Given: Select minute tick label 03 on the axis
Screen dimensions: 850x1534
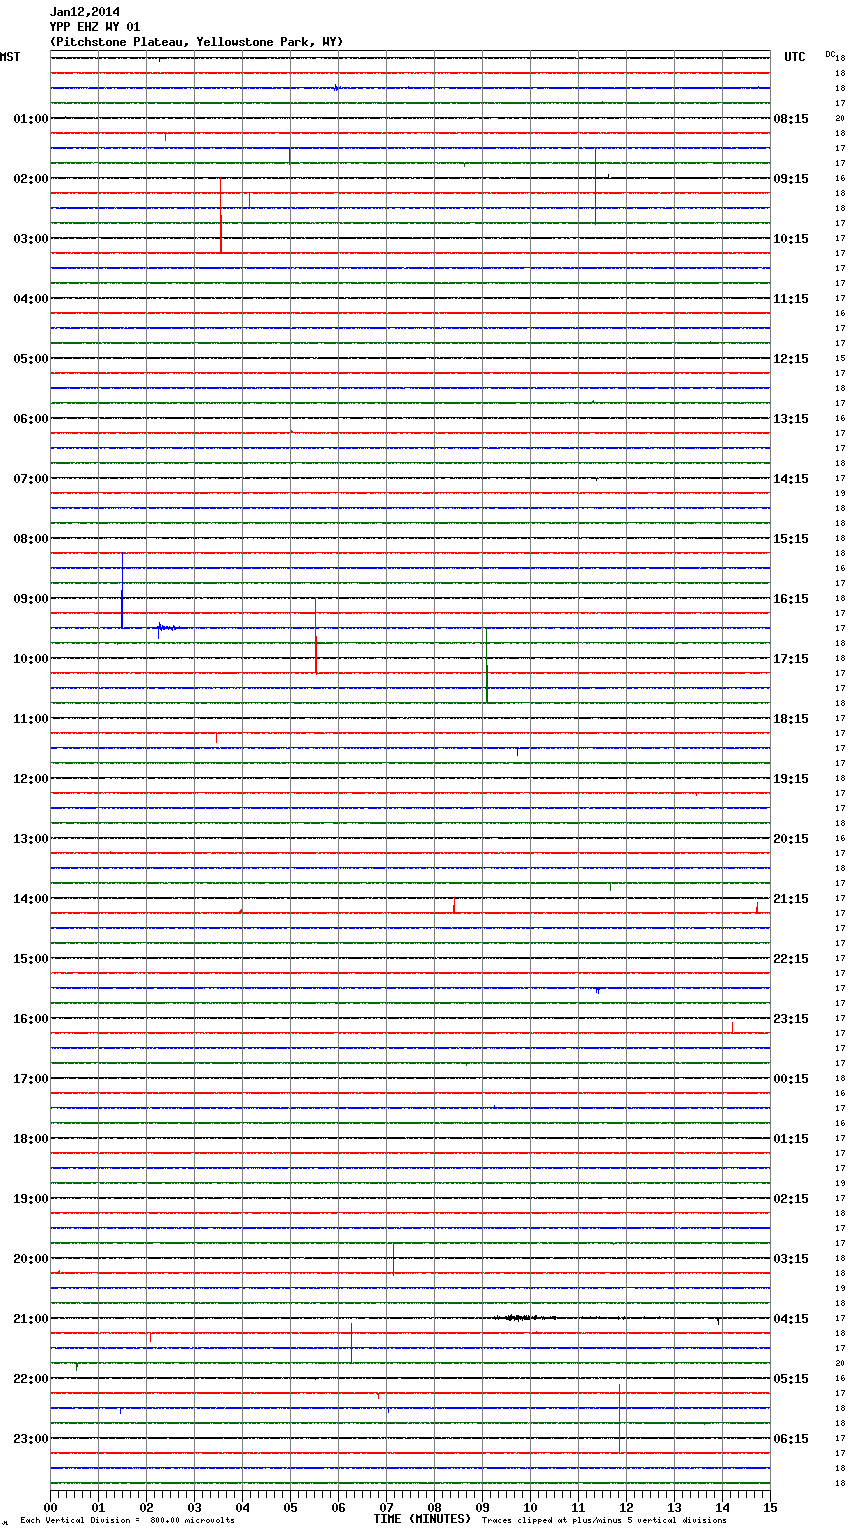Looking at the screenshot, I should tap(194, 1507).
